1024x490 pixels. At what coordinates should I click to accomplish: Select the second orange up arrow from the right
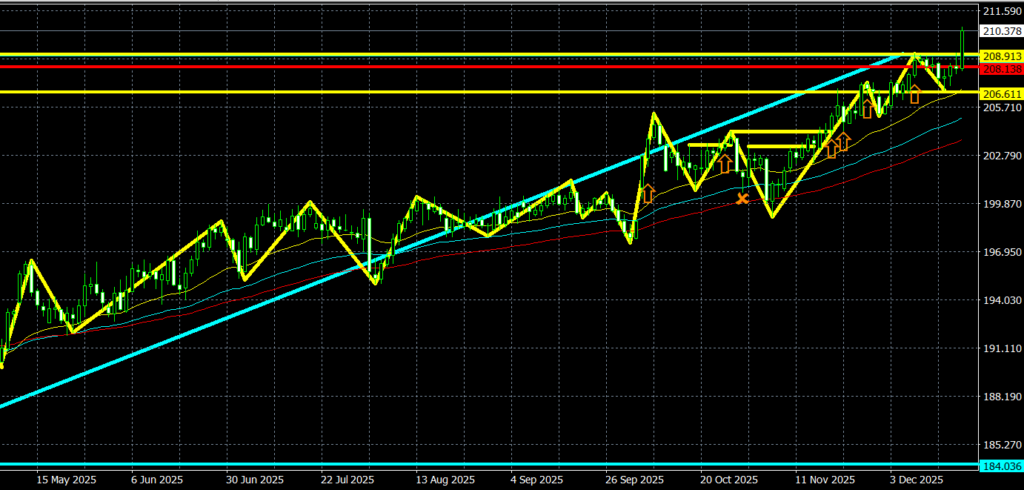click(868, 107)
